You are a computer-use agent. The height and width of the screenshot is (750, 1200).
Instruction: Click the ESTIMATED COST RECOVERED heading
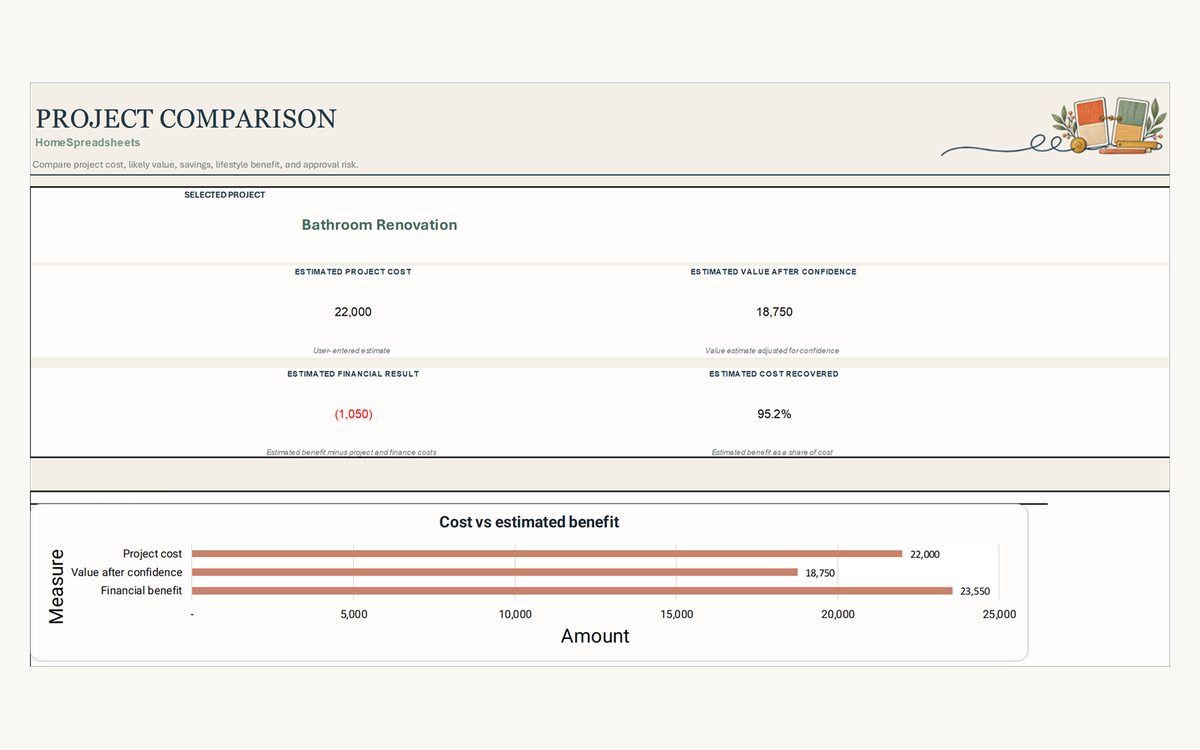click(774, 374)
